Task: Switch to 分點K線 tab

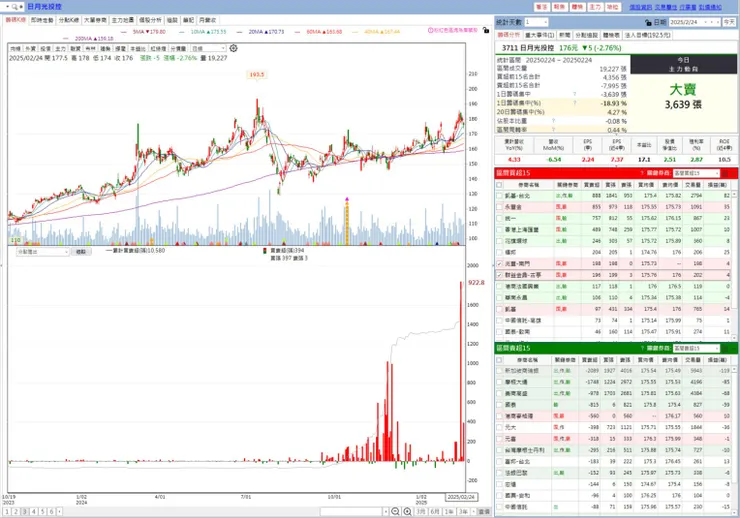Action: [x=69, y=20]
